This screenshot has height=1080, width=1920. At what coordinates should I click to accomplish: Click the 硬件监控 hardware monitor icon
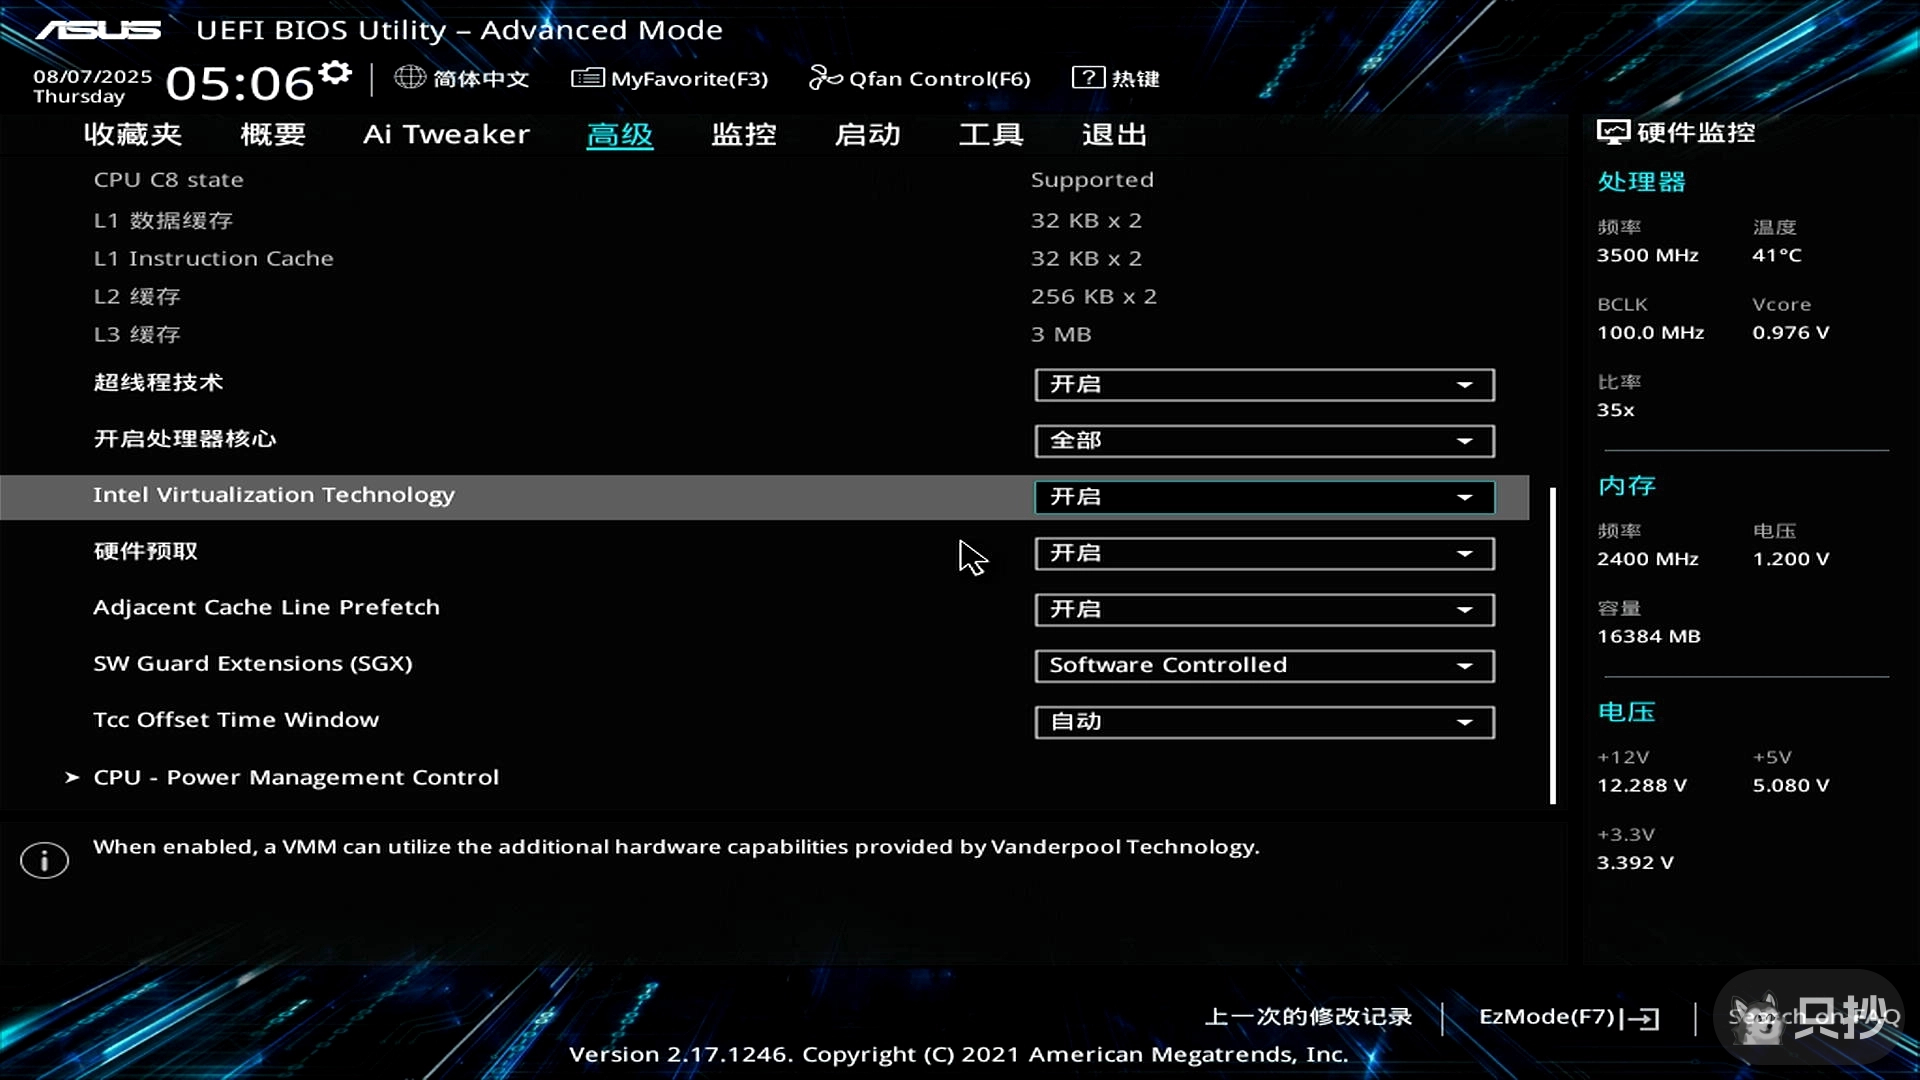1612,131
